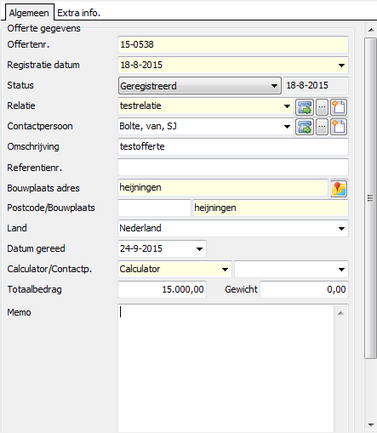Expand the Relatie dropdown with testrelatie

(x=287, y=106)
